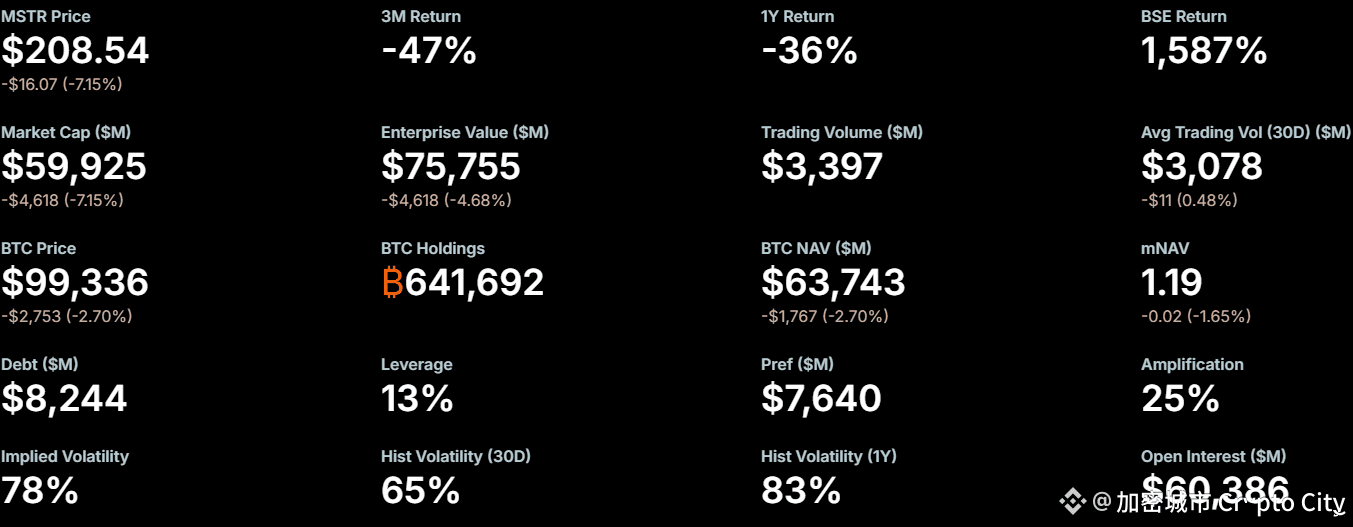Click the Market Cap $59,925 value
Image resolution: width=1353 pixels, height=527 pixels.
(74, 166)
